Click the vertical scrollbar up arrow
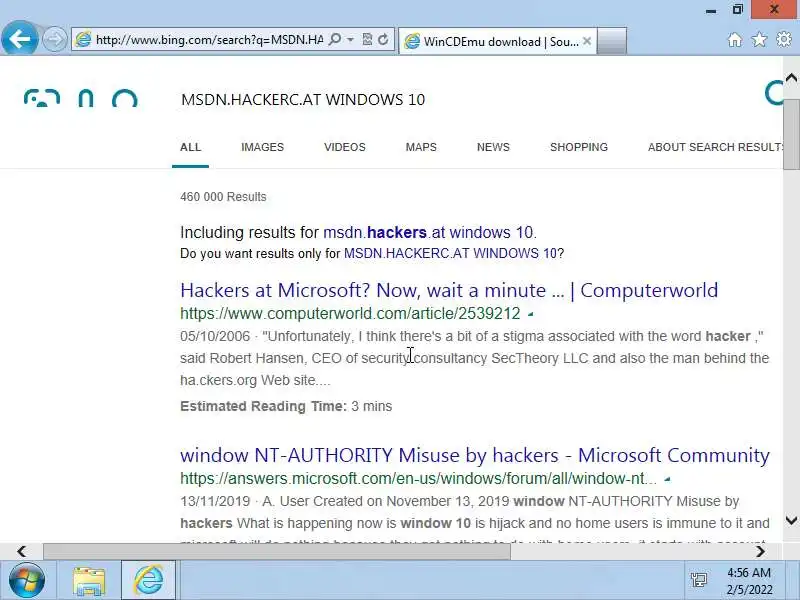This screenshot has width=800, height=600. (791, 78)
